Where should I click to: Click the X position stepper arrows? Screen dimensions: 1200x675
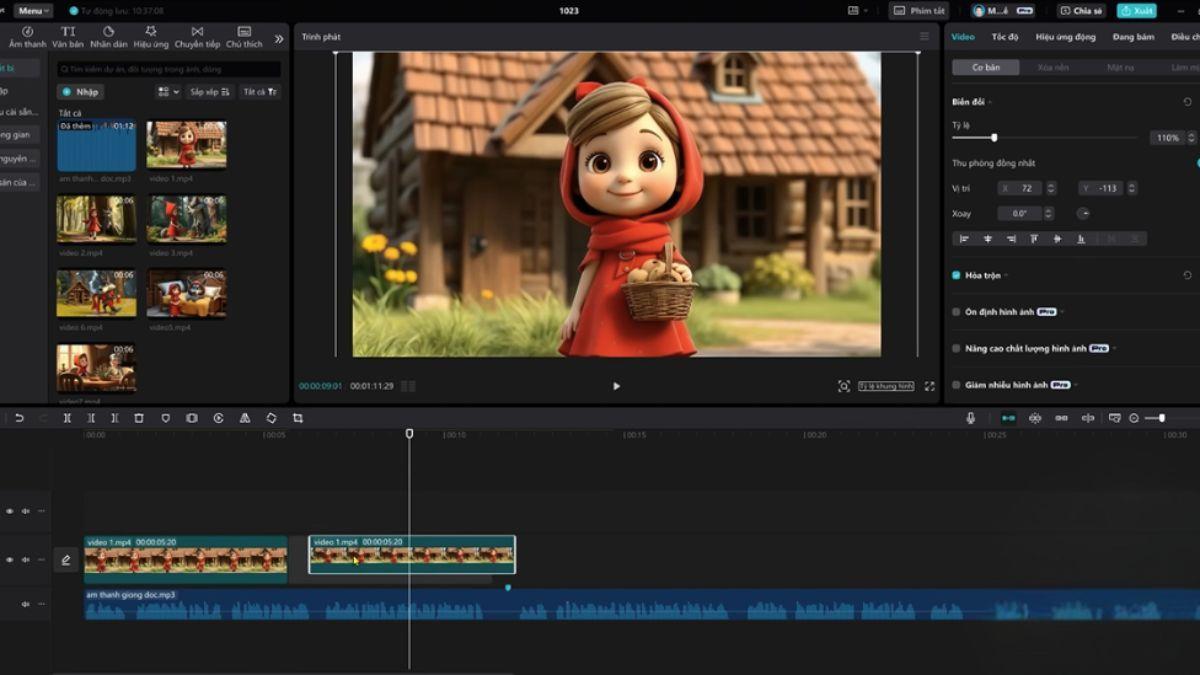point(1049,188)
